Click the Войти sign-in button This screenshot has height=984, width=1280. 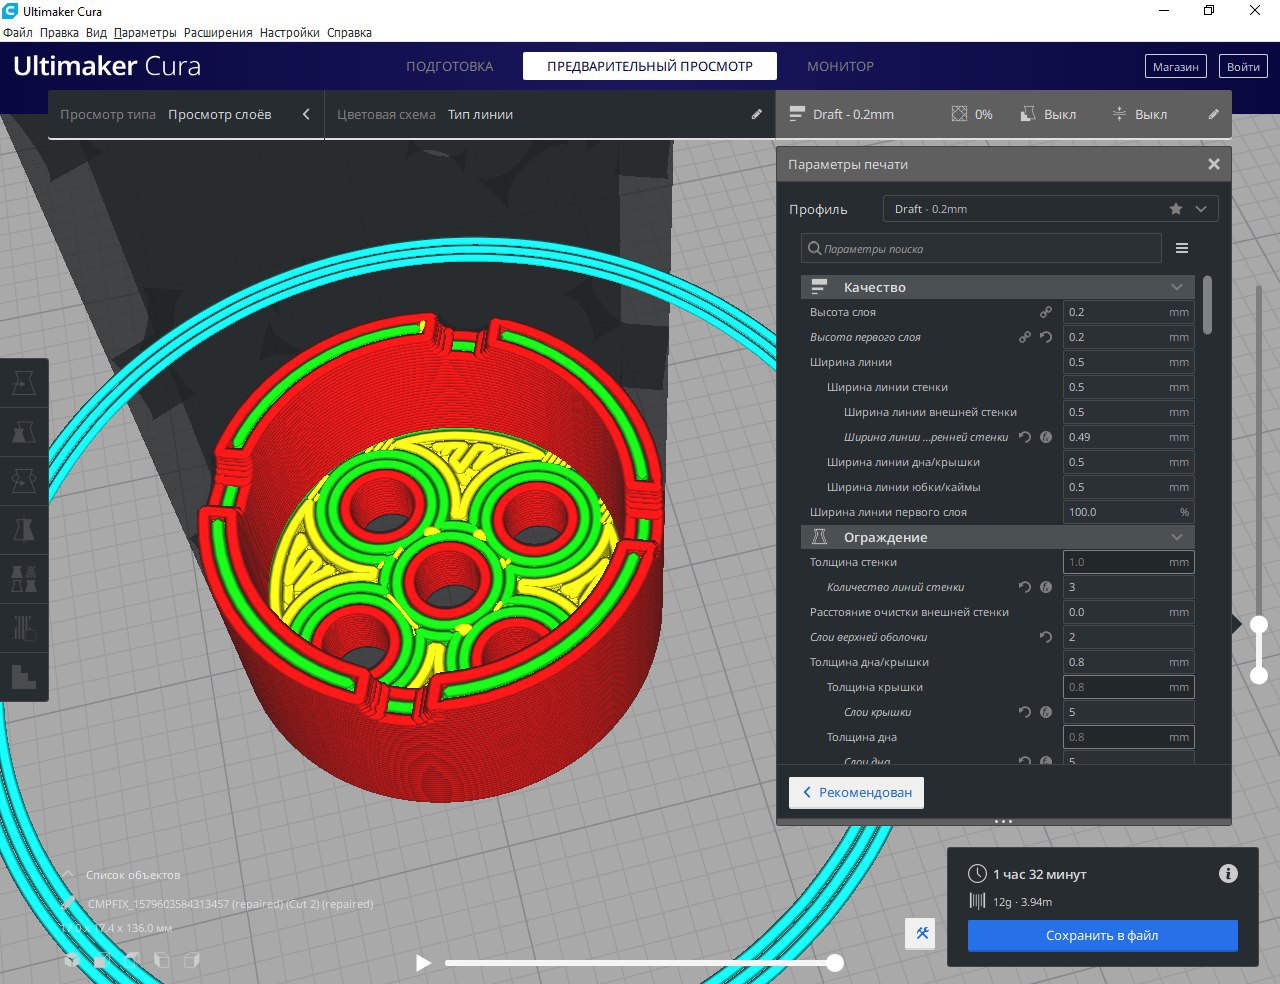1243,67
